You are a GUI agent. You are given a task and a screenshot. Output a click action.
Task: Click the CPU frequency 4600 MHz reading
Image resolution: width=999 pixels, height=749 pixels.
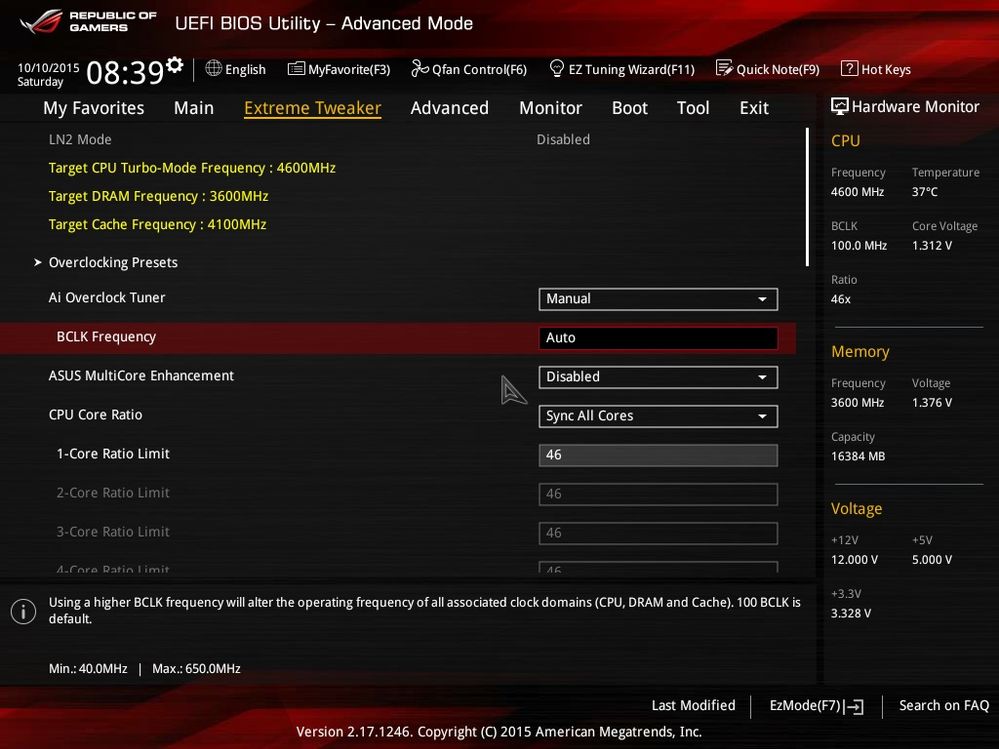coord(858,192)
